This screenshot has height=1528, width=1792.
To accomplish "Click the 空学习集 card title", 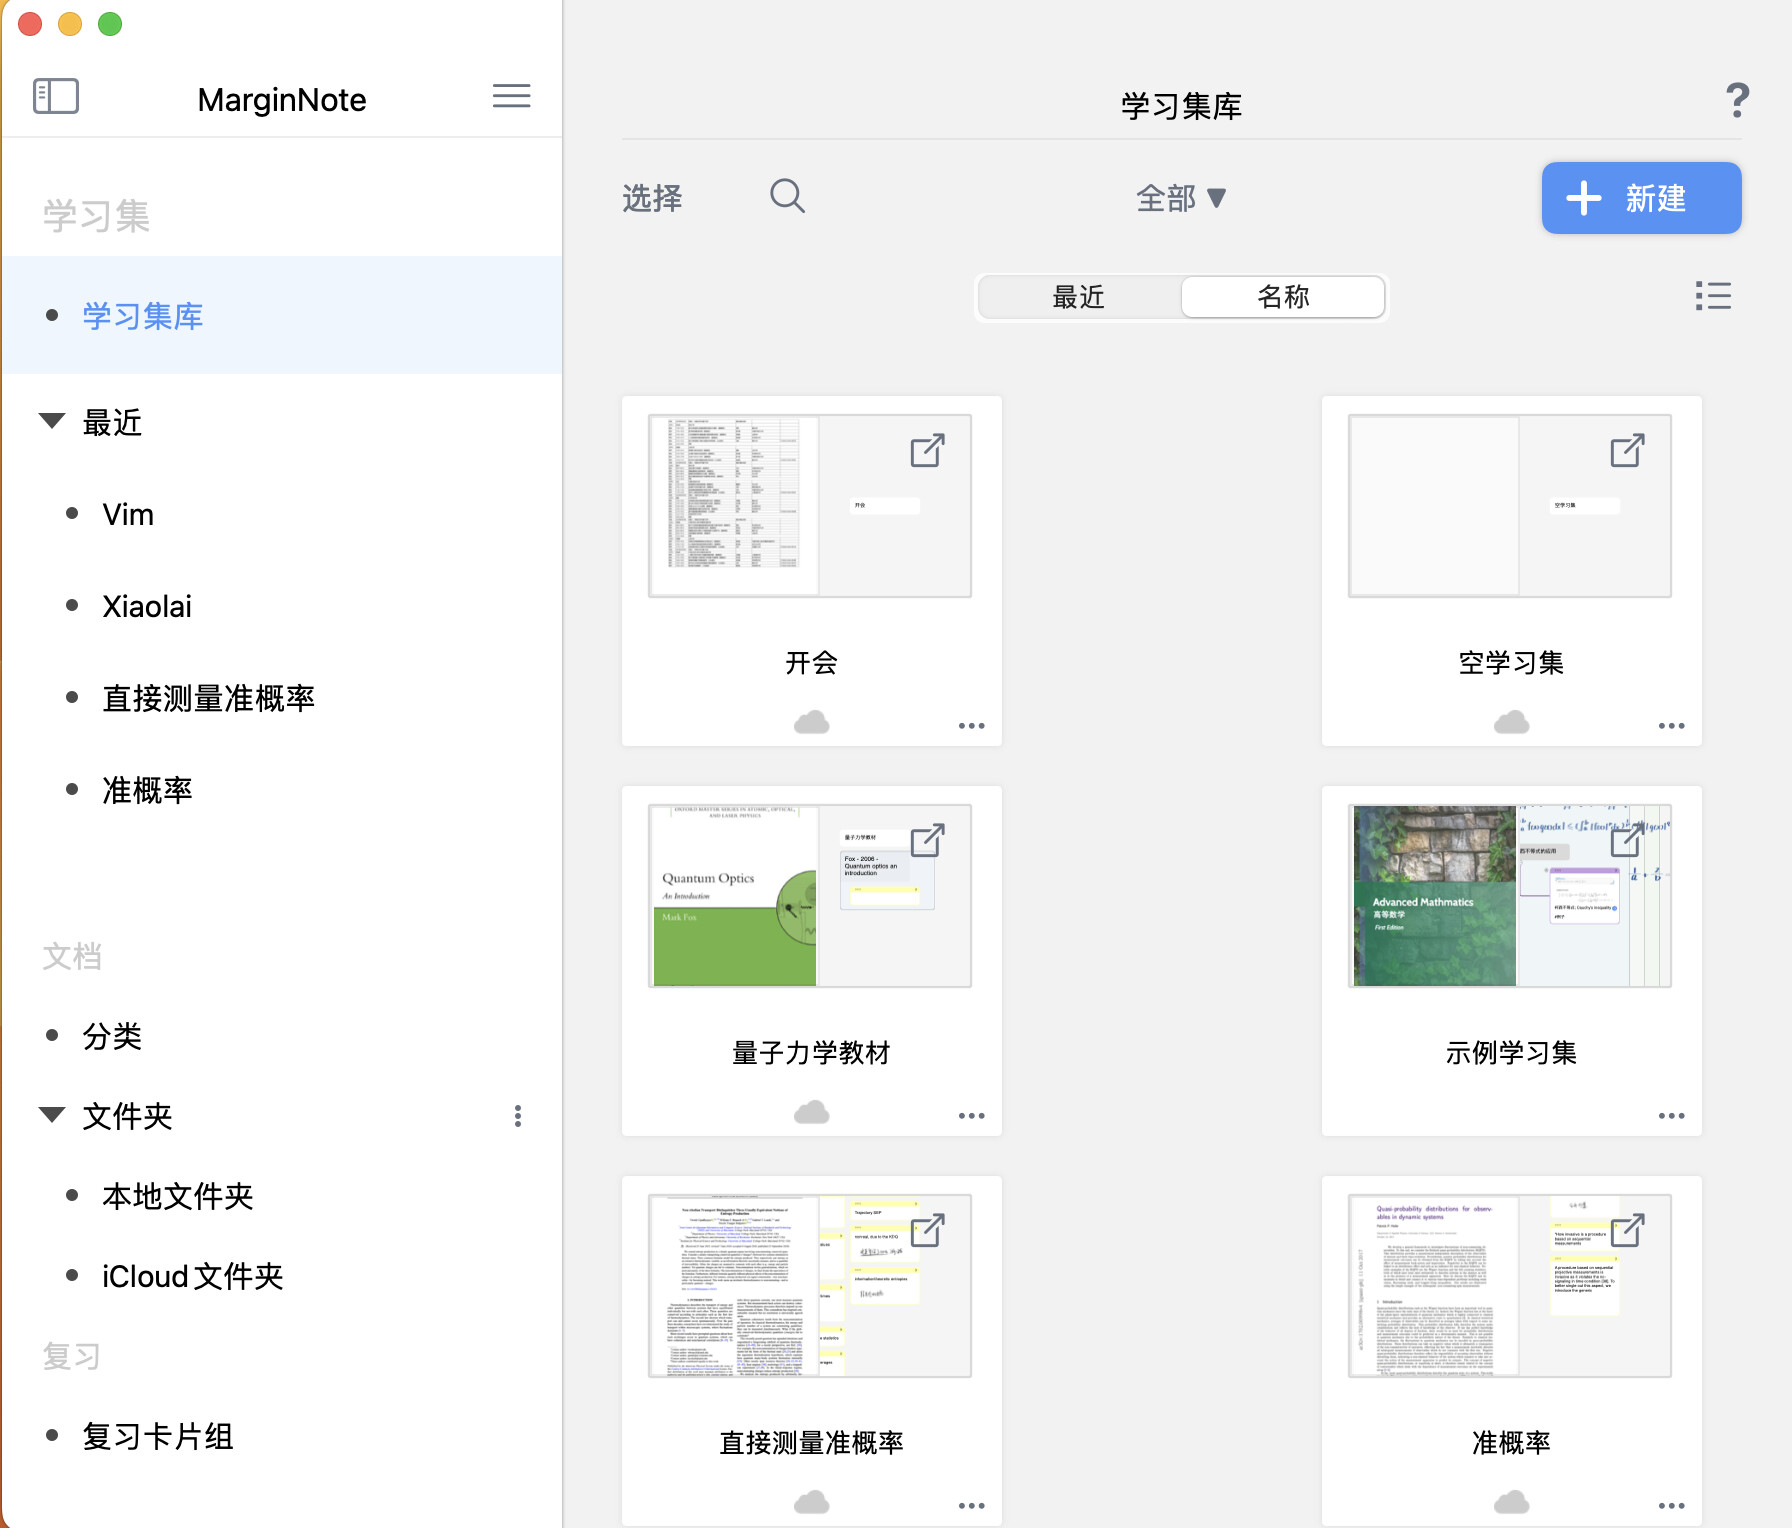I will click(x=1511, y=662).
